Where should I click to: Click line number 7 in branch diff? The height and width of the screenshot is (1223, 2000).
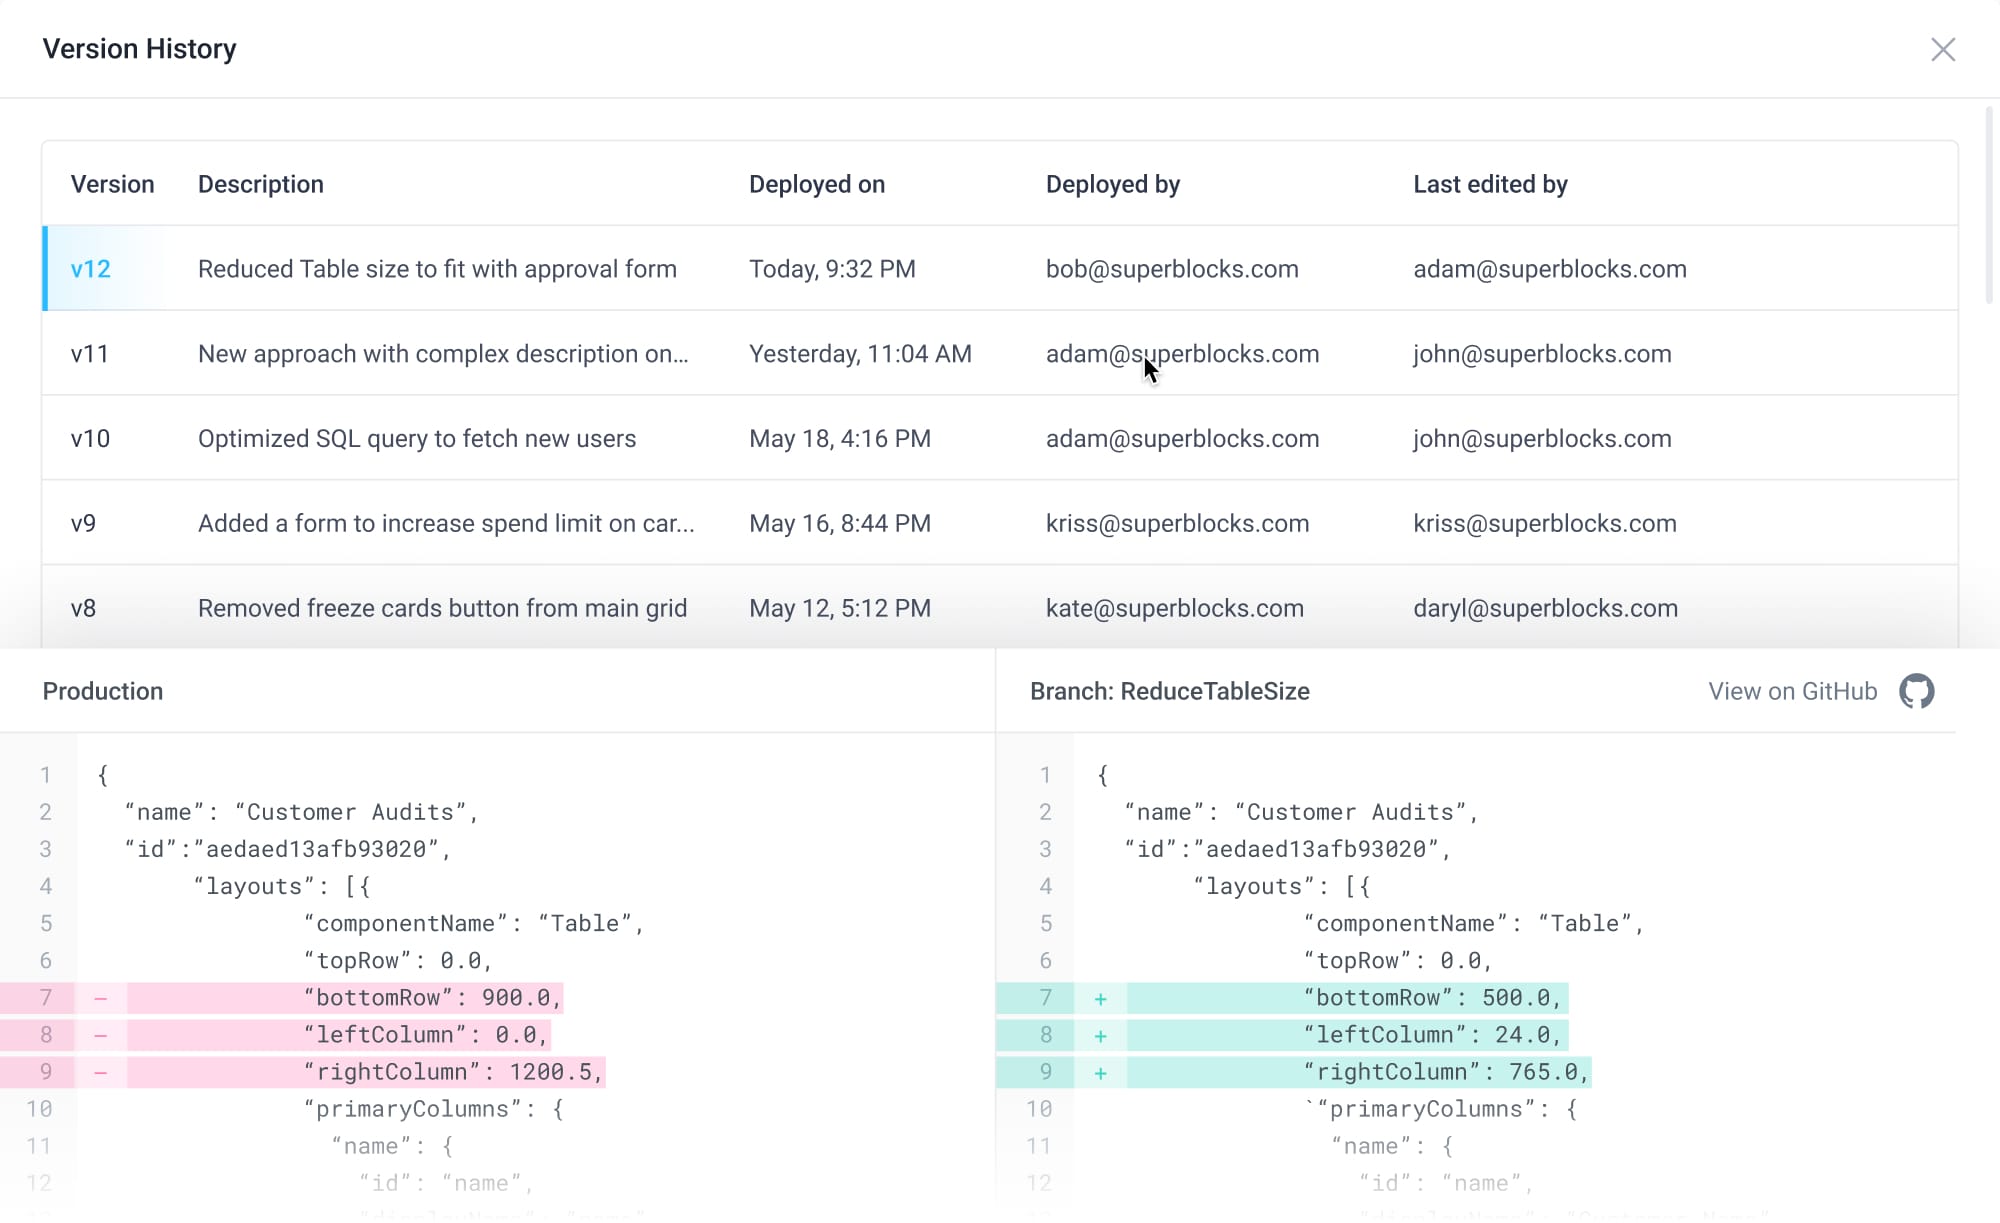1044,997
